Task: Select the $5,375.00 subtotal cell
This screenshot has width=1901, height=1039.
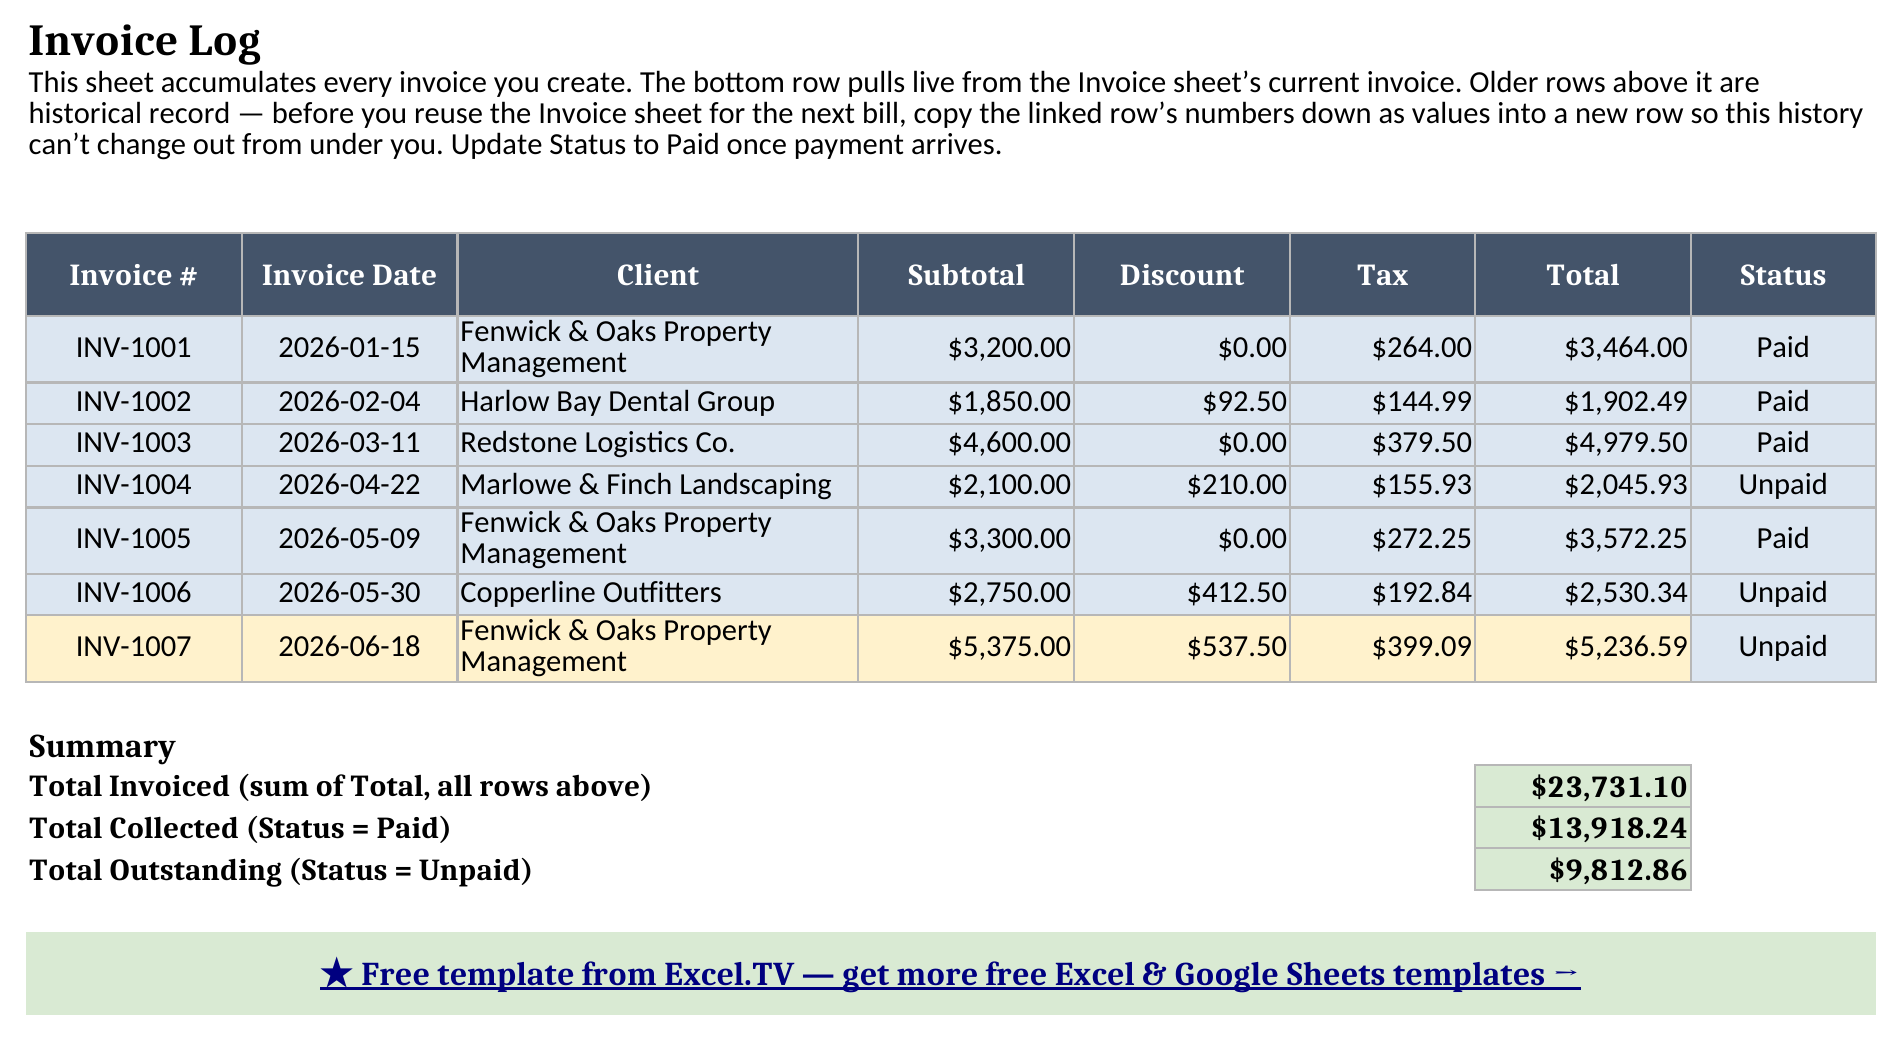Action: [x=966, y=647]
